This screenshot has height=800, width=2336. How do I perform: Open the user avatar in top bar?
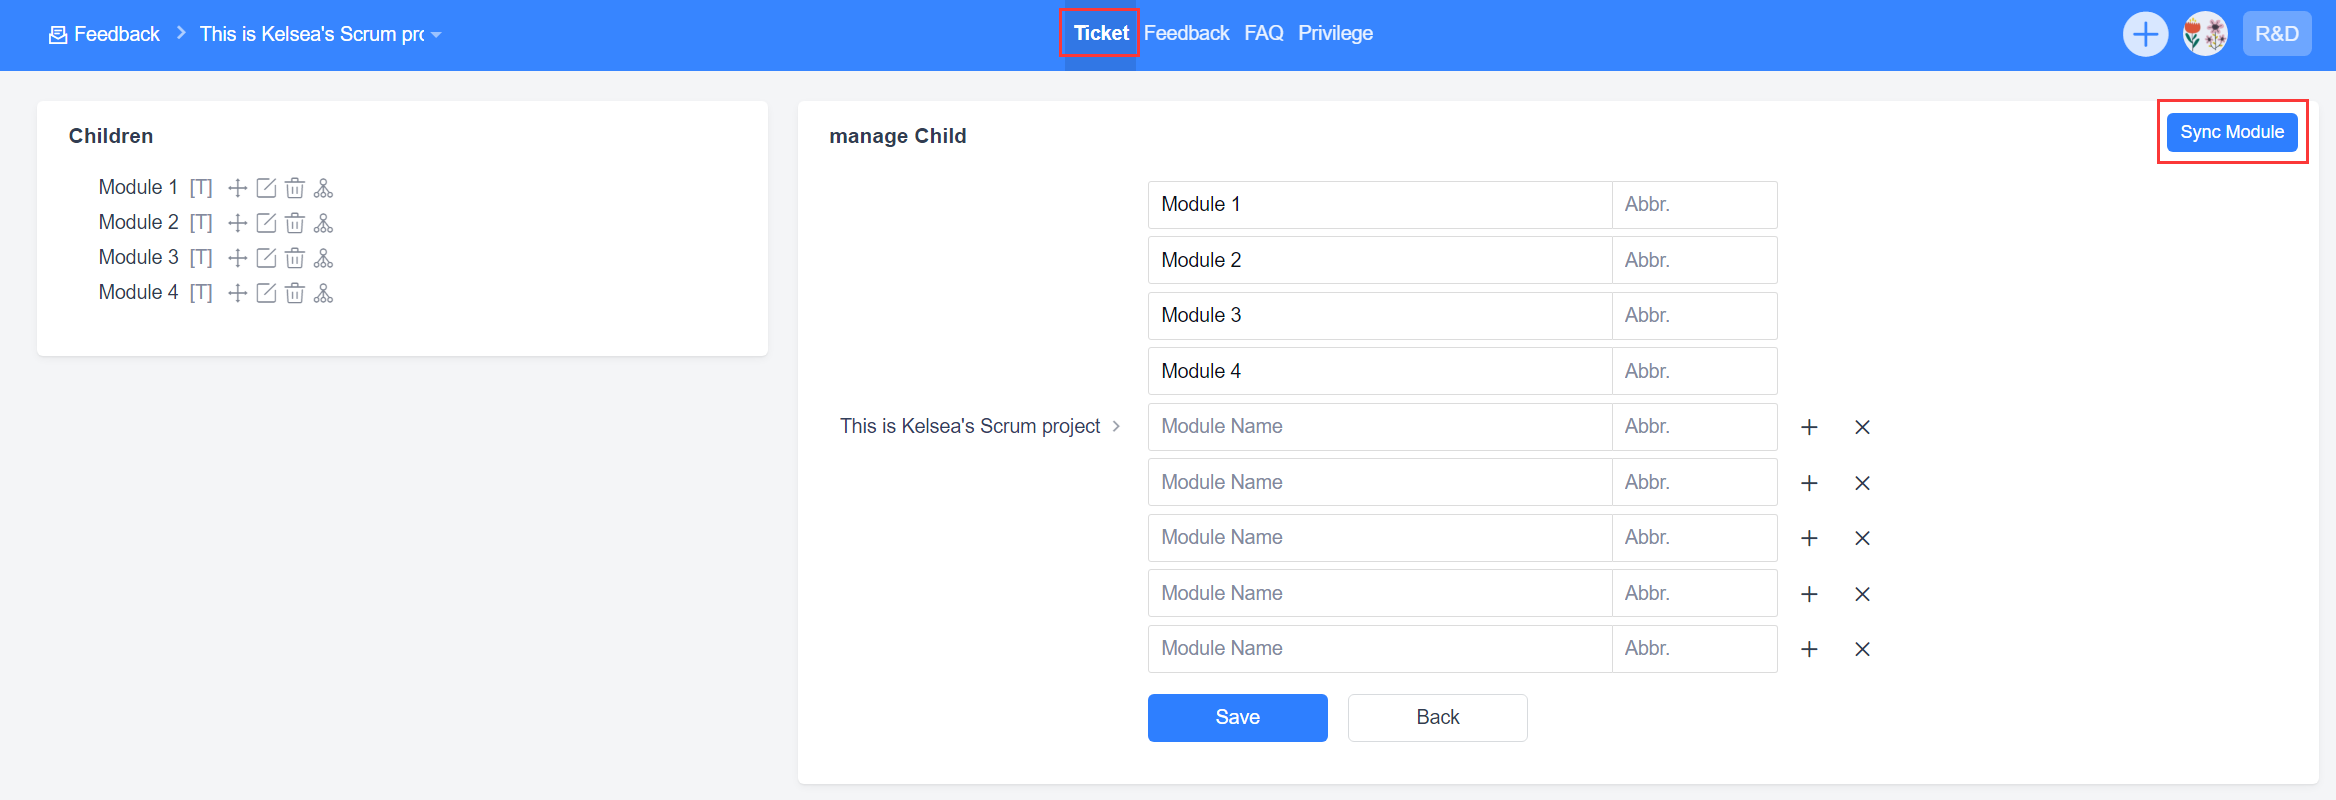click(x=2205, y=34)
